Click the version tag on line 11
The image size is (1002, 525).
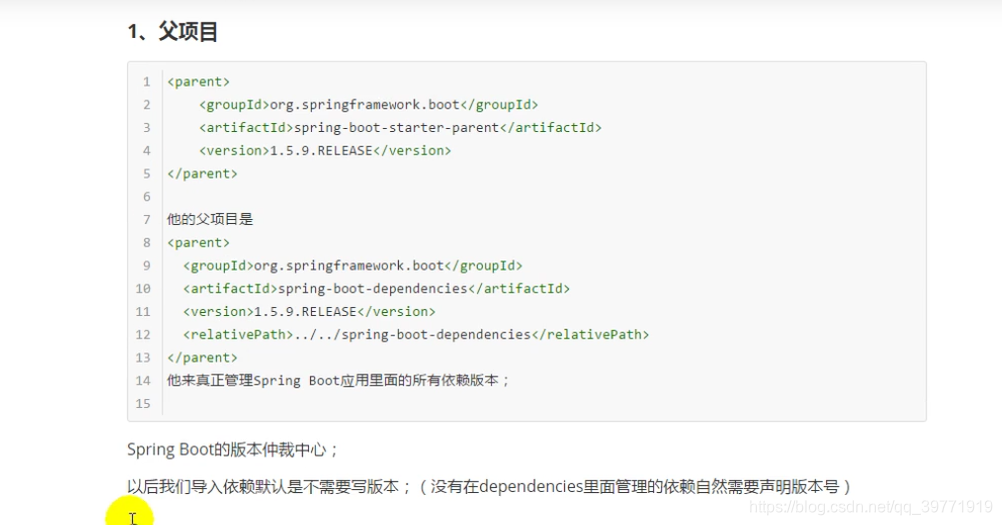309,312
